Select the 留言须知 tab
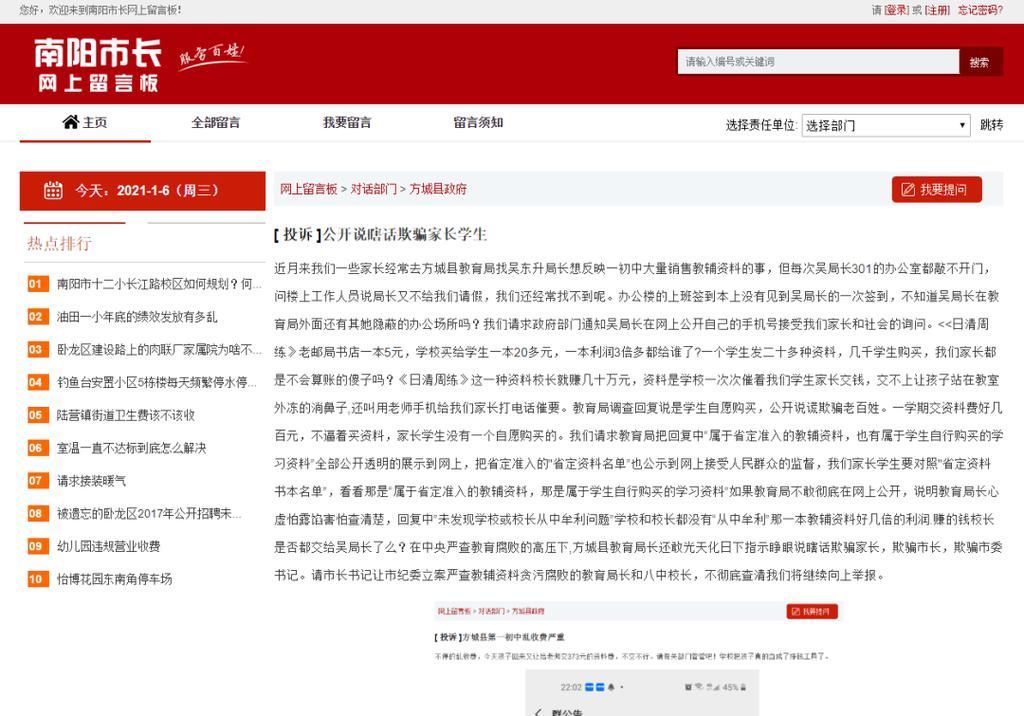This screenshot has height=716, width=1024. (x=478, y=122)
